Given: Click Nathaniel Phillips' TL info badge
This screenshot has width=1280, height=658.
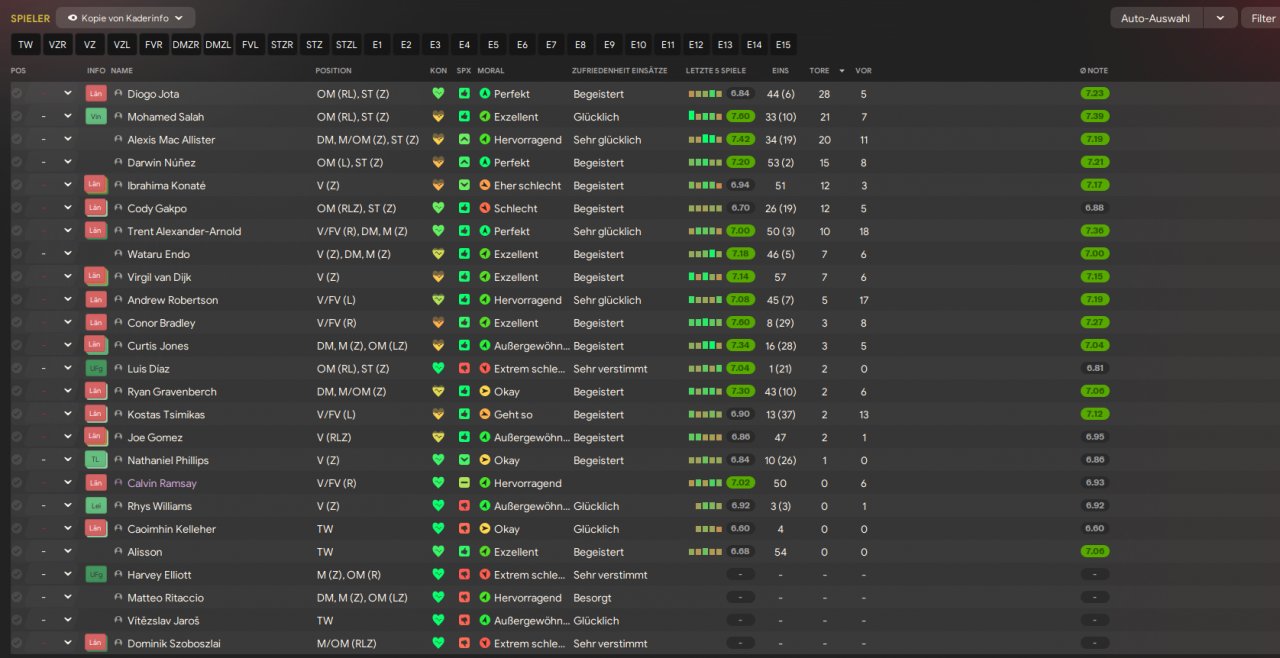Looking at the screenshot, I should click(x=96, y=460).
